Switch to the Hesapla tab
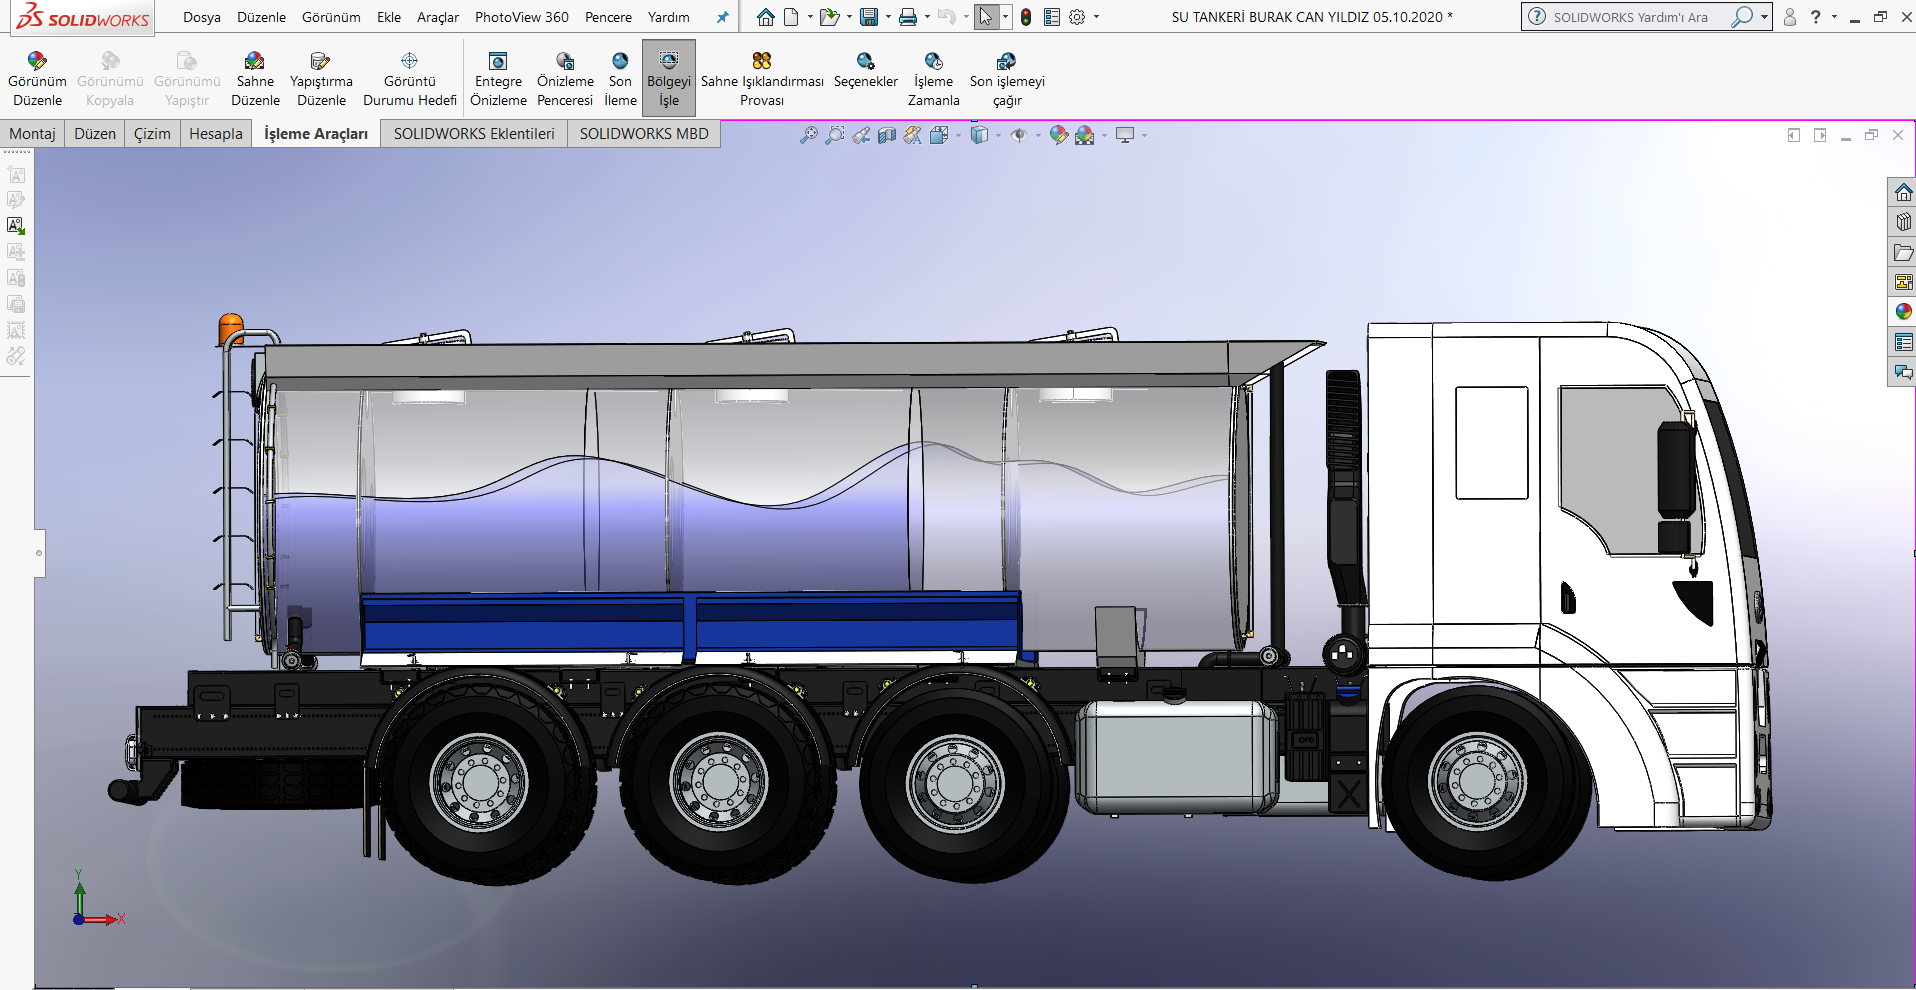The height and width of the screenshot is (990, 1916). point(216,134)
